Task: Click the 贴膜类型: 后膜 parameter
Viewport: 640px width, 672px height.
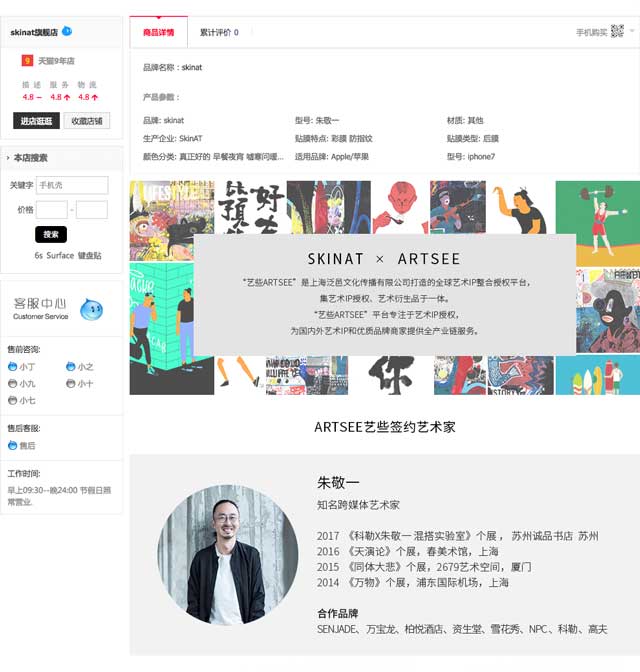Action: [473, 138]
